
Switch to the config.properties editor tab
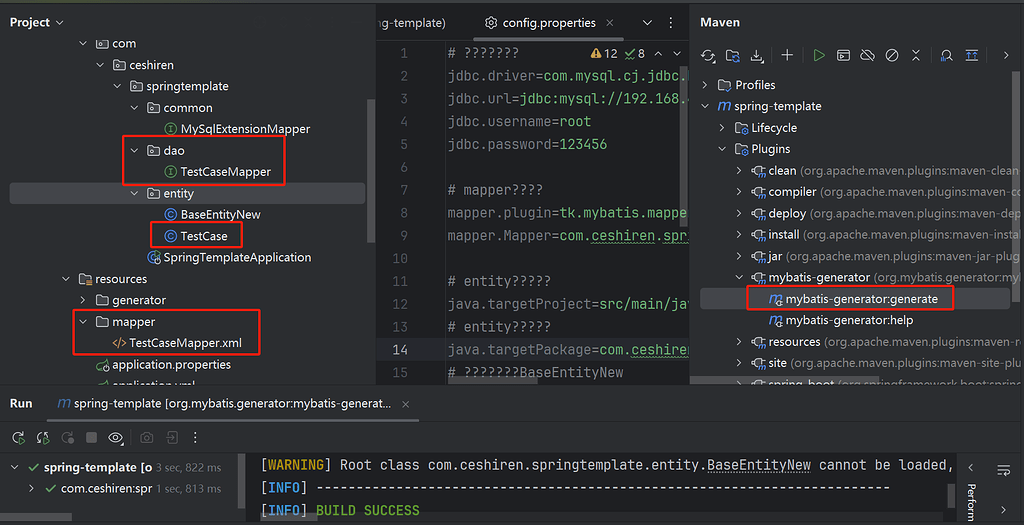pyautogui.click(x=549, y=22)
